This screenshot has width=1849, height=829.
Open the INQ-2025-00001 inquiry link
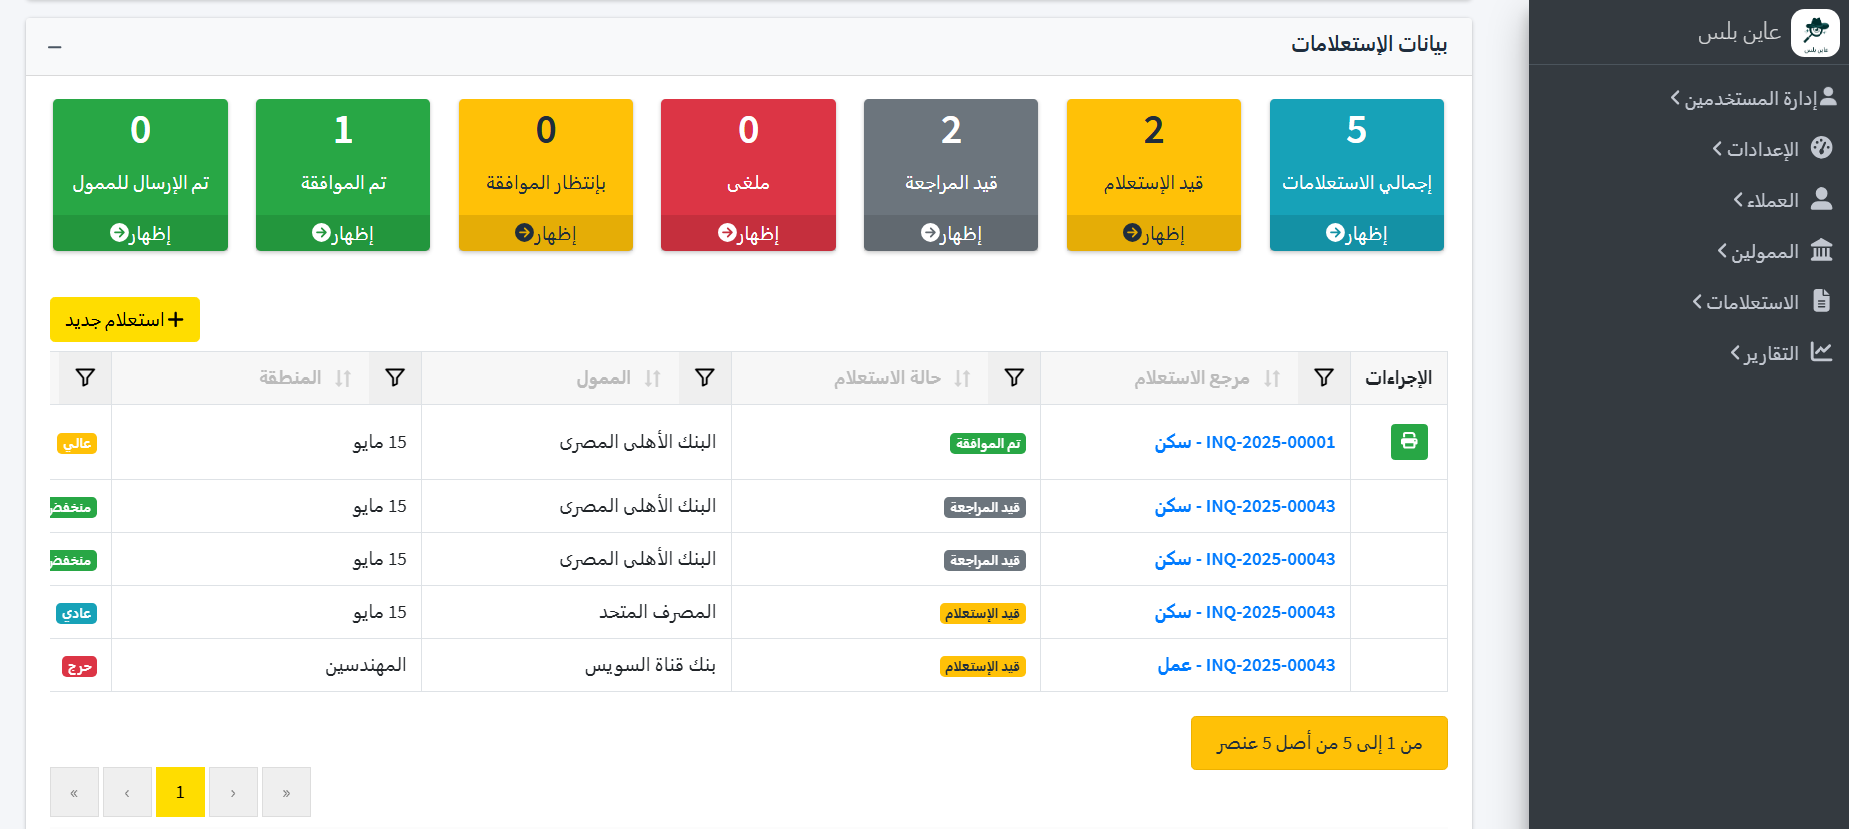pyautogui.click(x=1245, y=442)
